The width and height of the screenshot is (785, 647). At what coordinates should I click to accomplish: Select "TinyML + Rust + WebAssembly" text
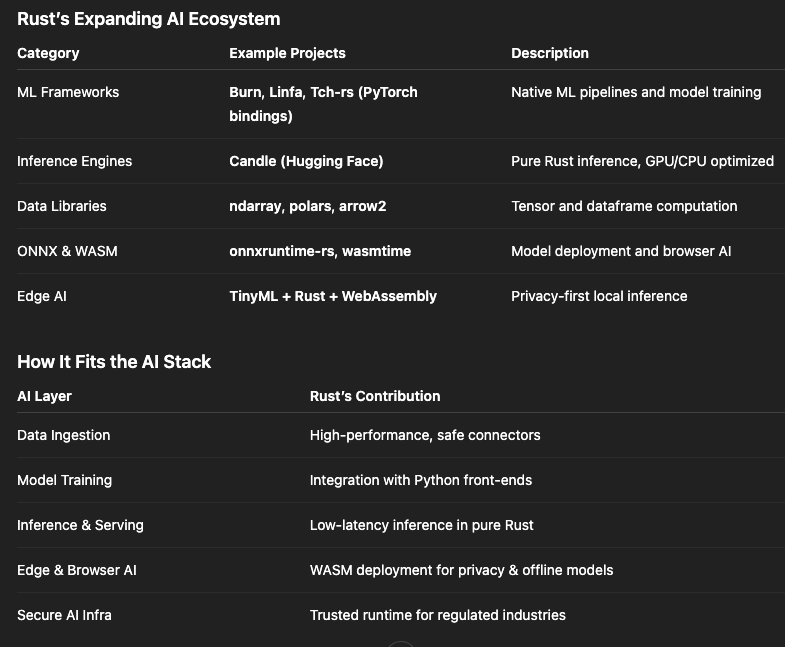tap(333, 296)
